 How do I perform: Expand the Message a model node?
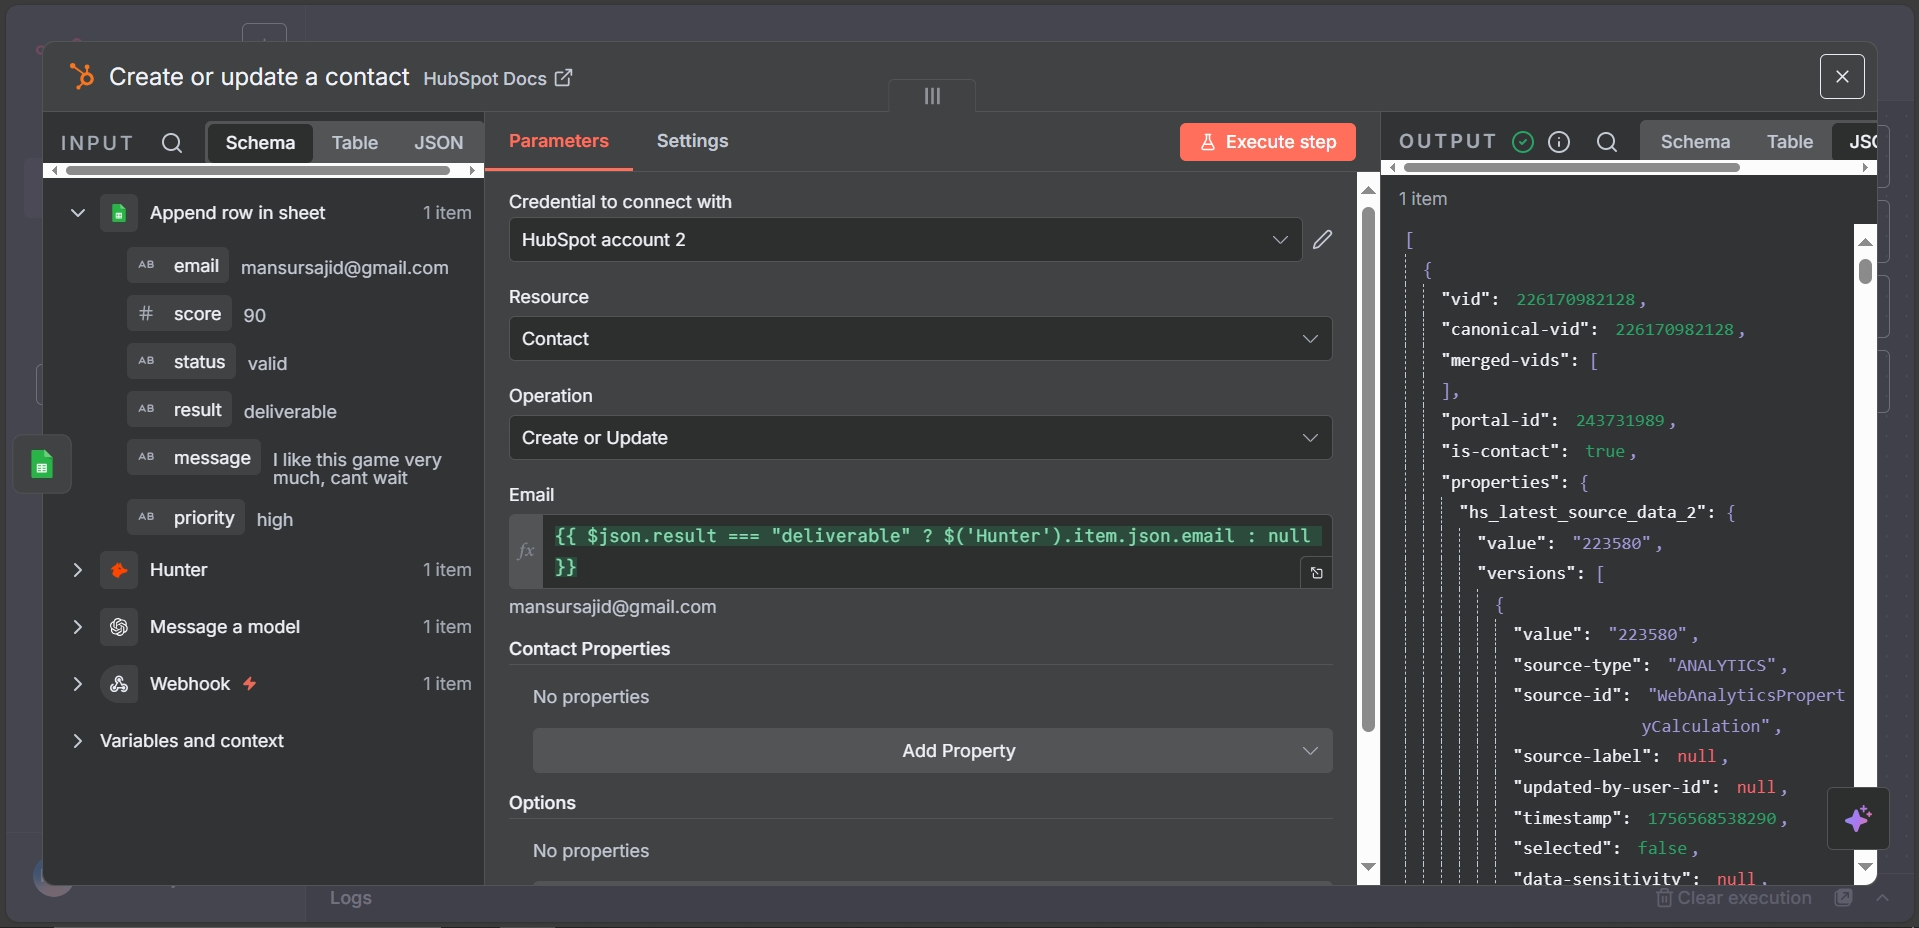(77, 627)
